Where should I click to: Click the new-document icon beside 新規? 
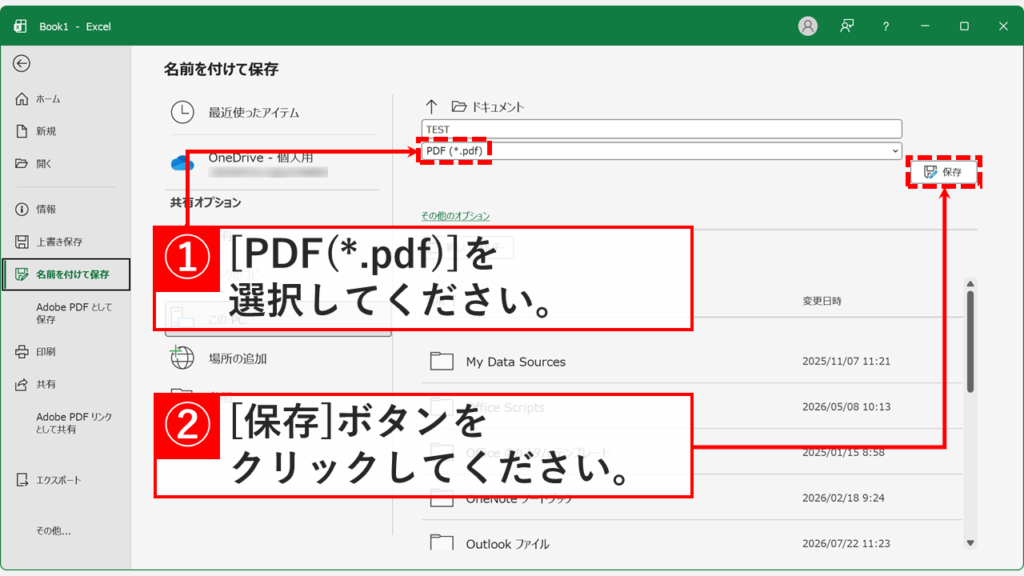pos(22,131)
